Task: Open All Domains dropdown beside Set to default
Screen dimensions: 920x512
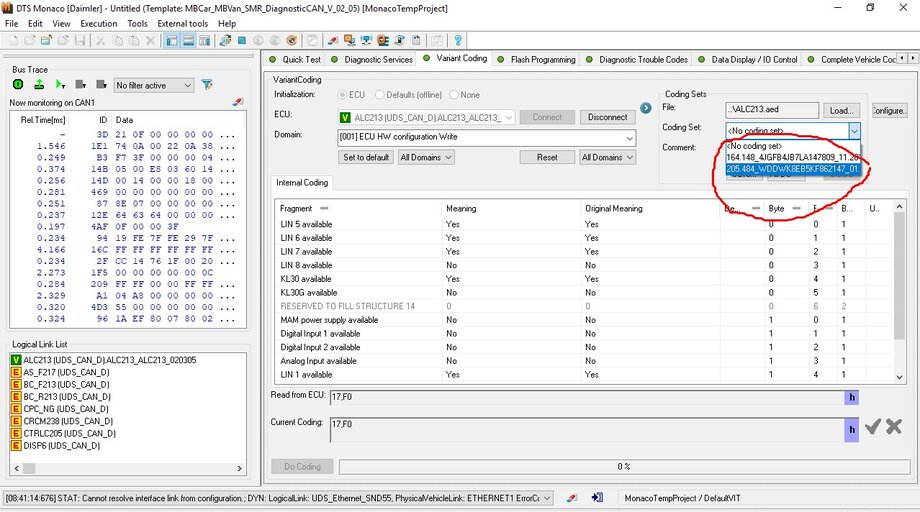Action: 426,157
